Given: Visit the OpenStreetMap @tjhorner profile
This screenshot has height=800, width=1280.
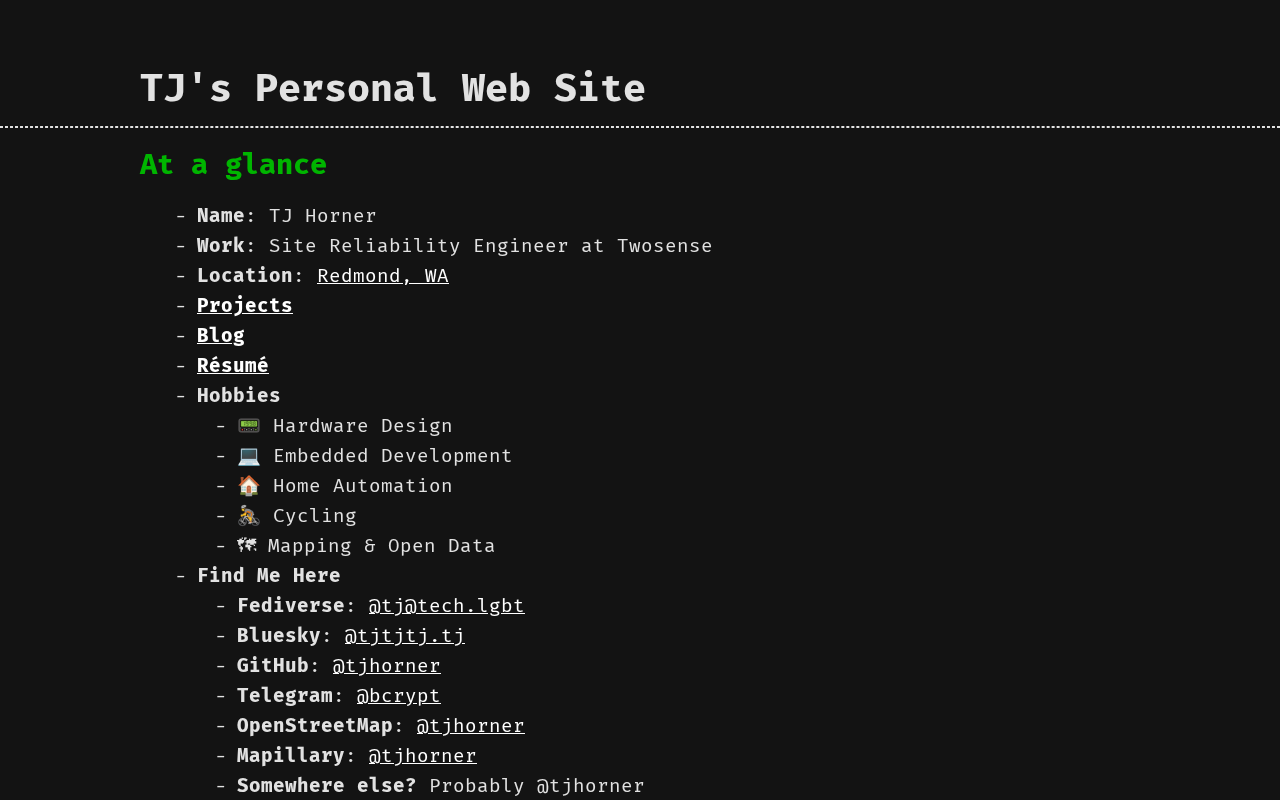Looking at the screenshot, I should coord(470,726).
